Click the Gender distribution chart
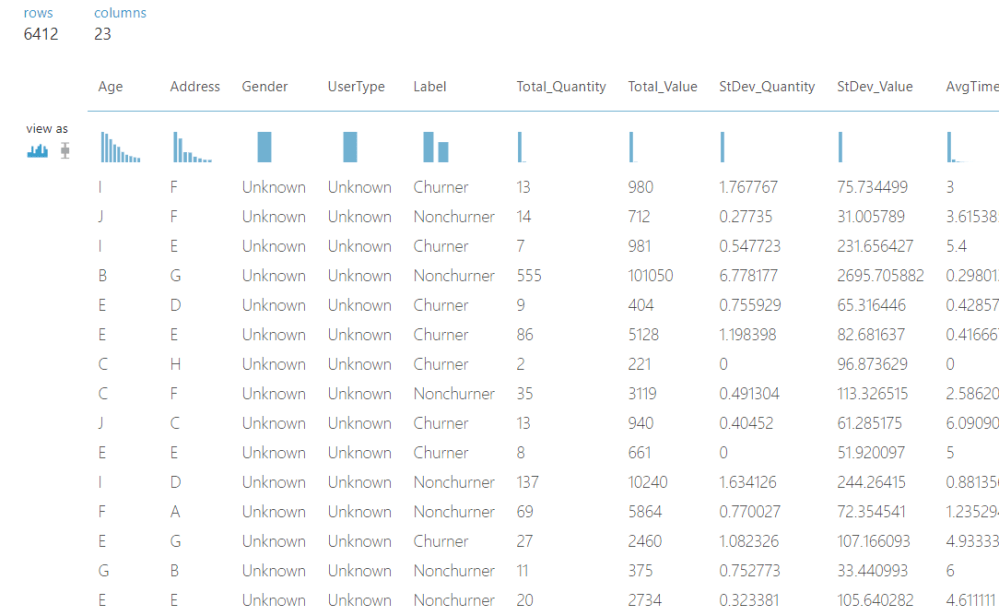 (264, 147)
